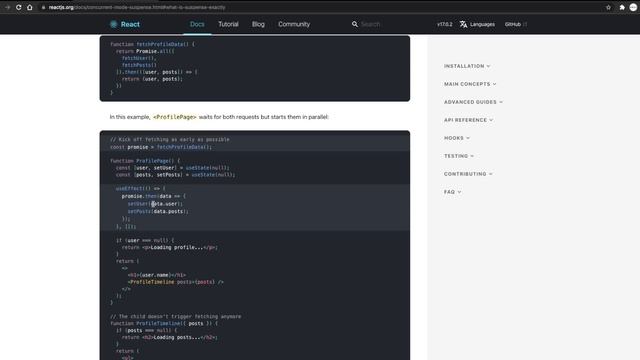This screenshot has height=360, width=640.
Task: Expand the Hooks section
Action: point(457,138)
